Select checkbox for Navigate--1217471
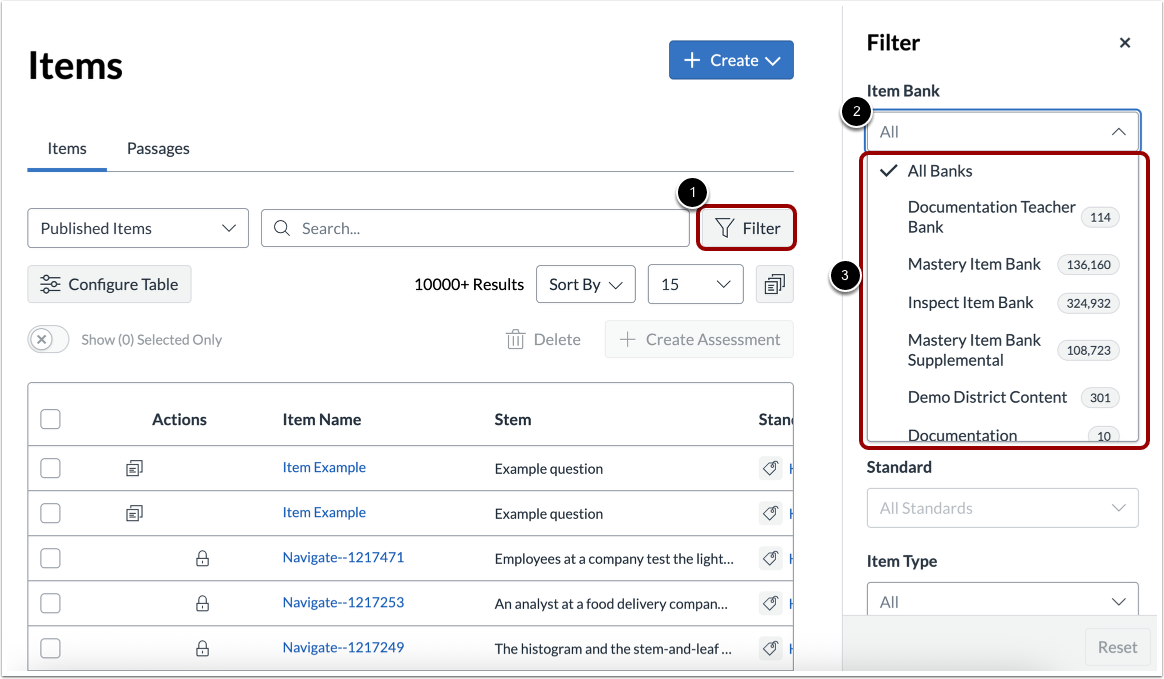Image resolution: width=1164 pixels, height=679 pixels. (x=50, y=558)
